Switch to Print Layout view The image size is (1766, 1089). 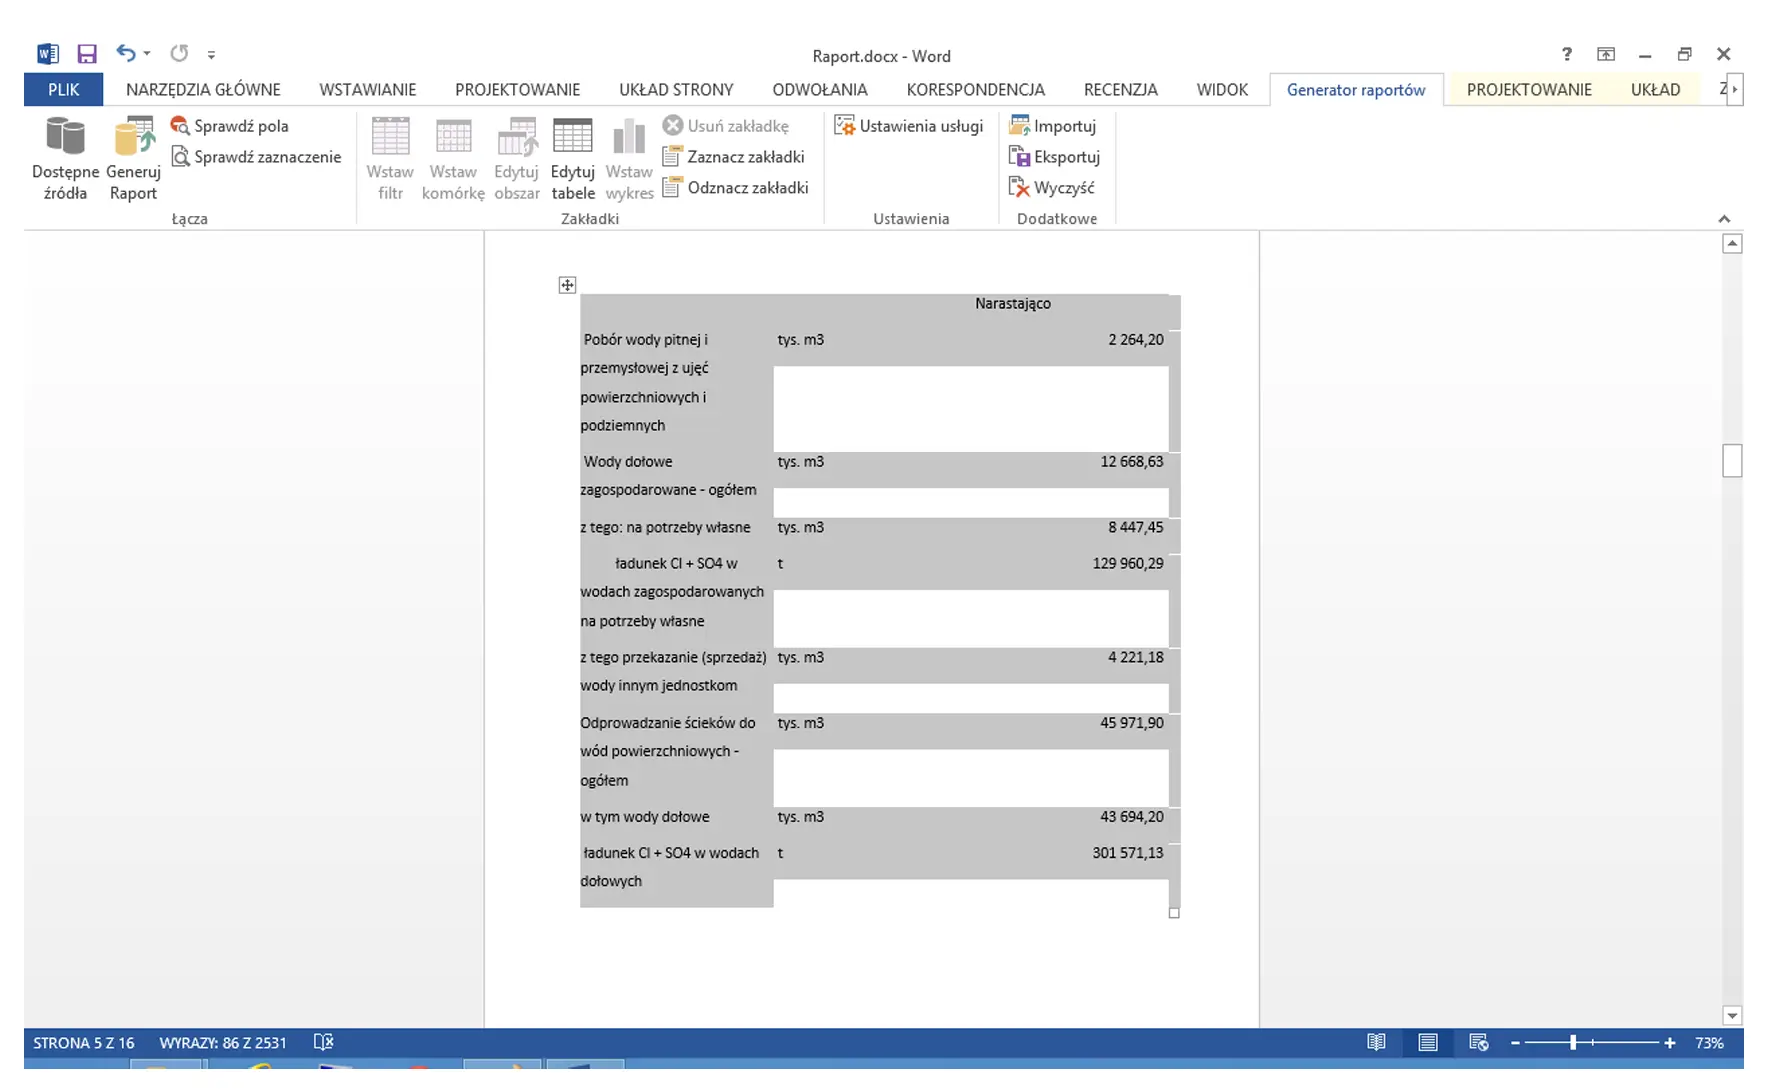tap(1428, 1042)
